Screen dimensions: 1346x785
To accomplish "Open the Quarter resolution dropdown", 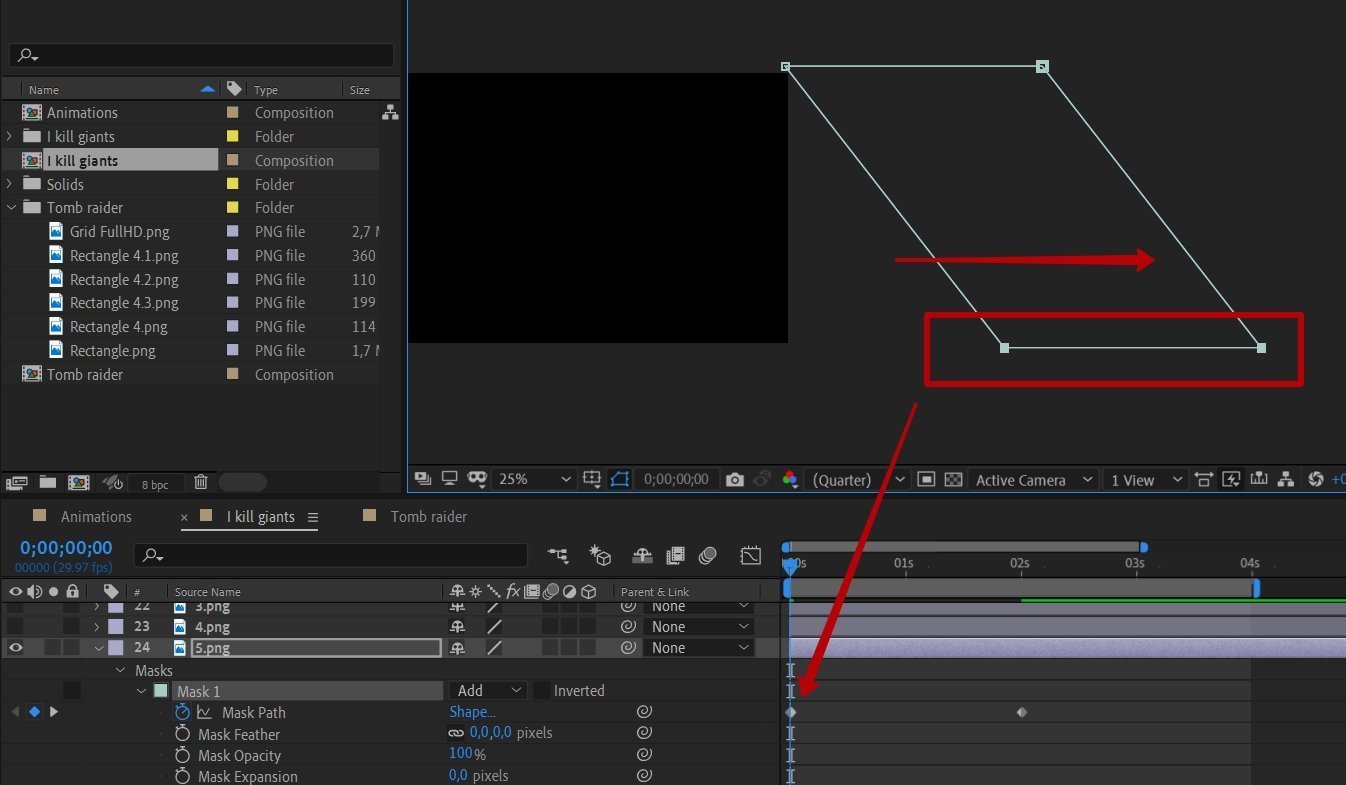I will [x=858, y=480].
